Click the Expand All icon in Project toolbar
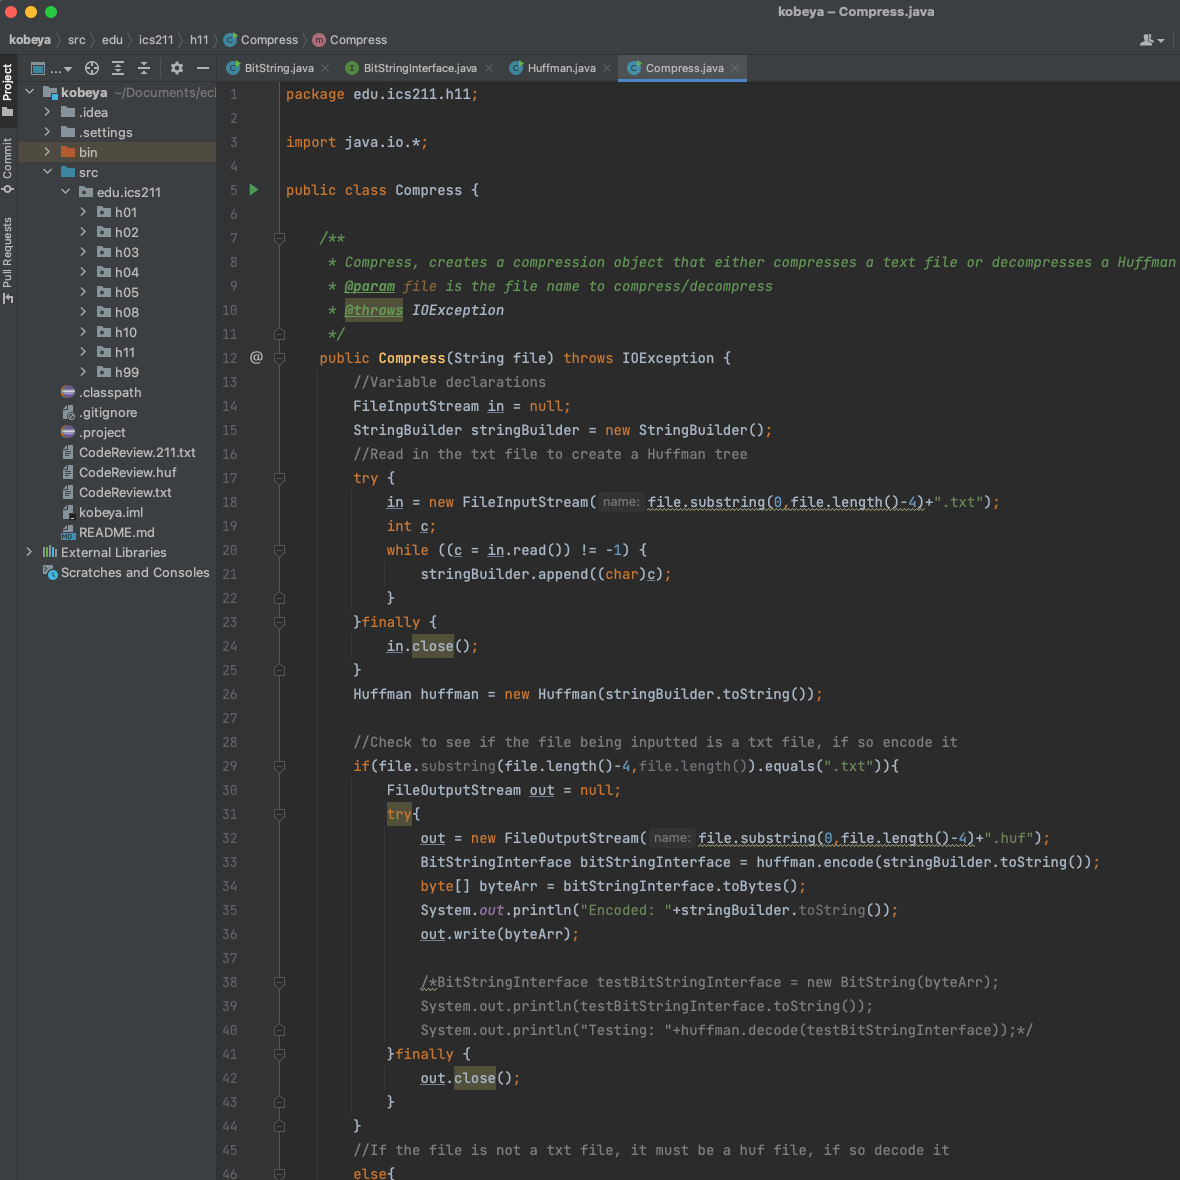1180x1180 pixels. (x=118, y=68)
